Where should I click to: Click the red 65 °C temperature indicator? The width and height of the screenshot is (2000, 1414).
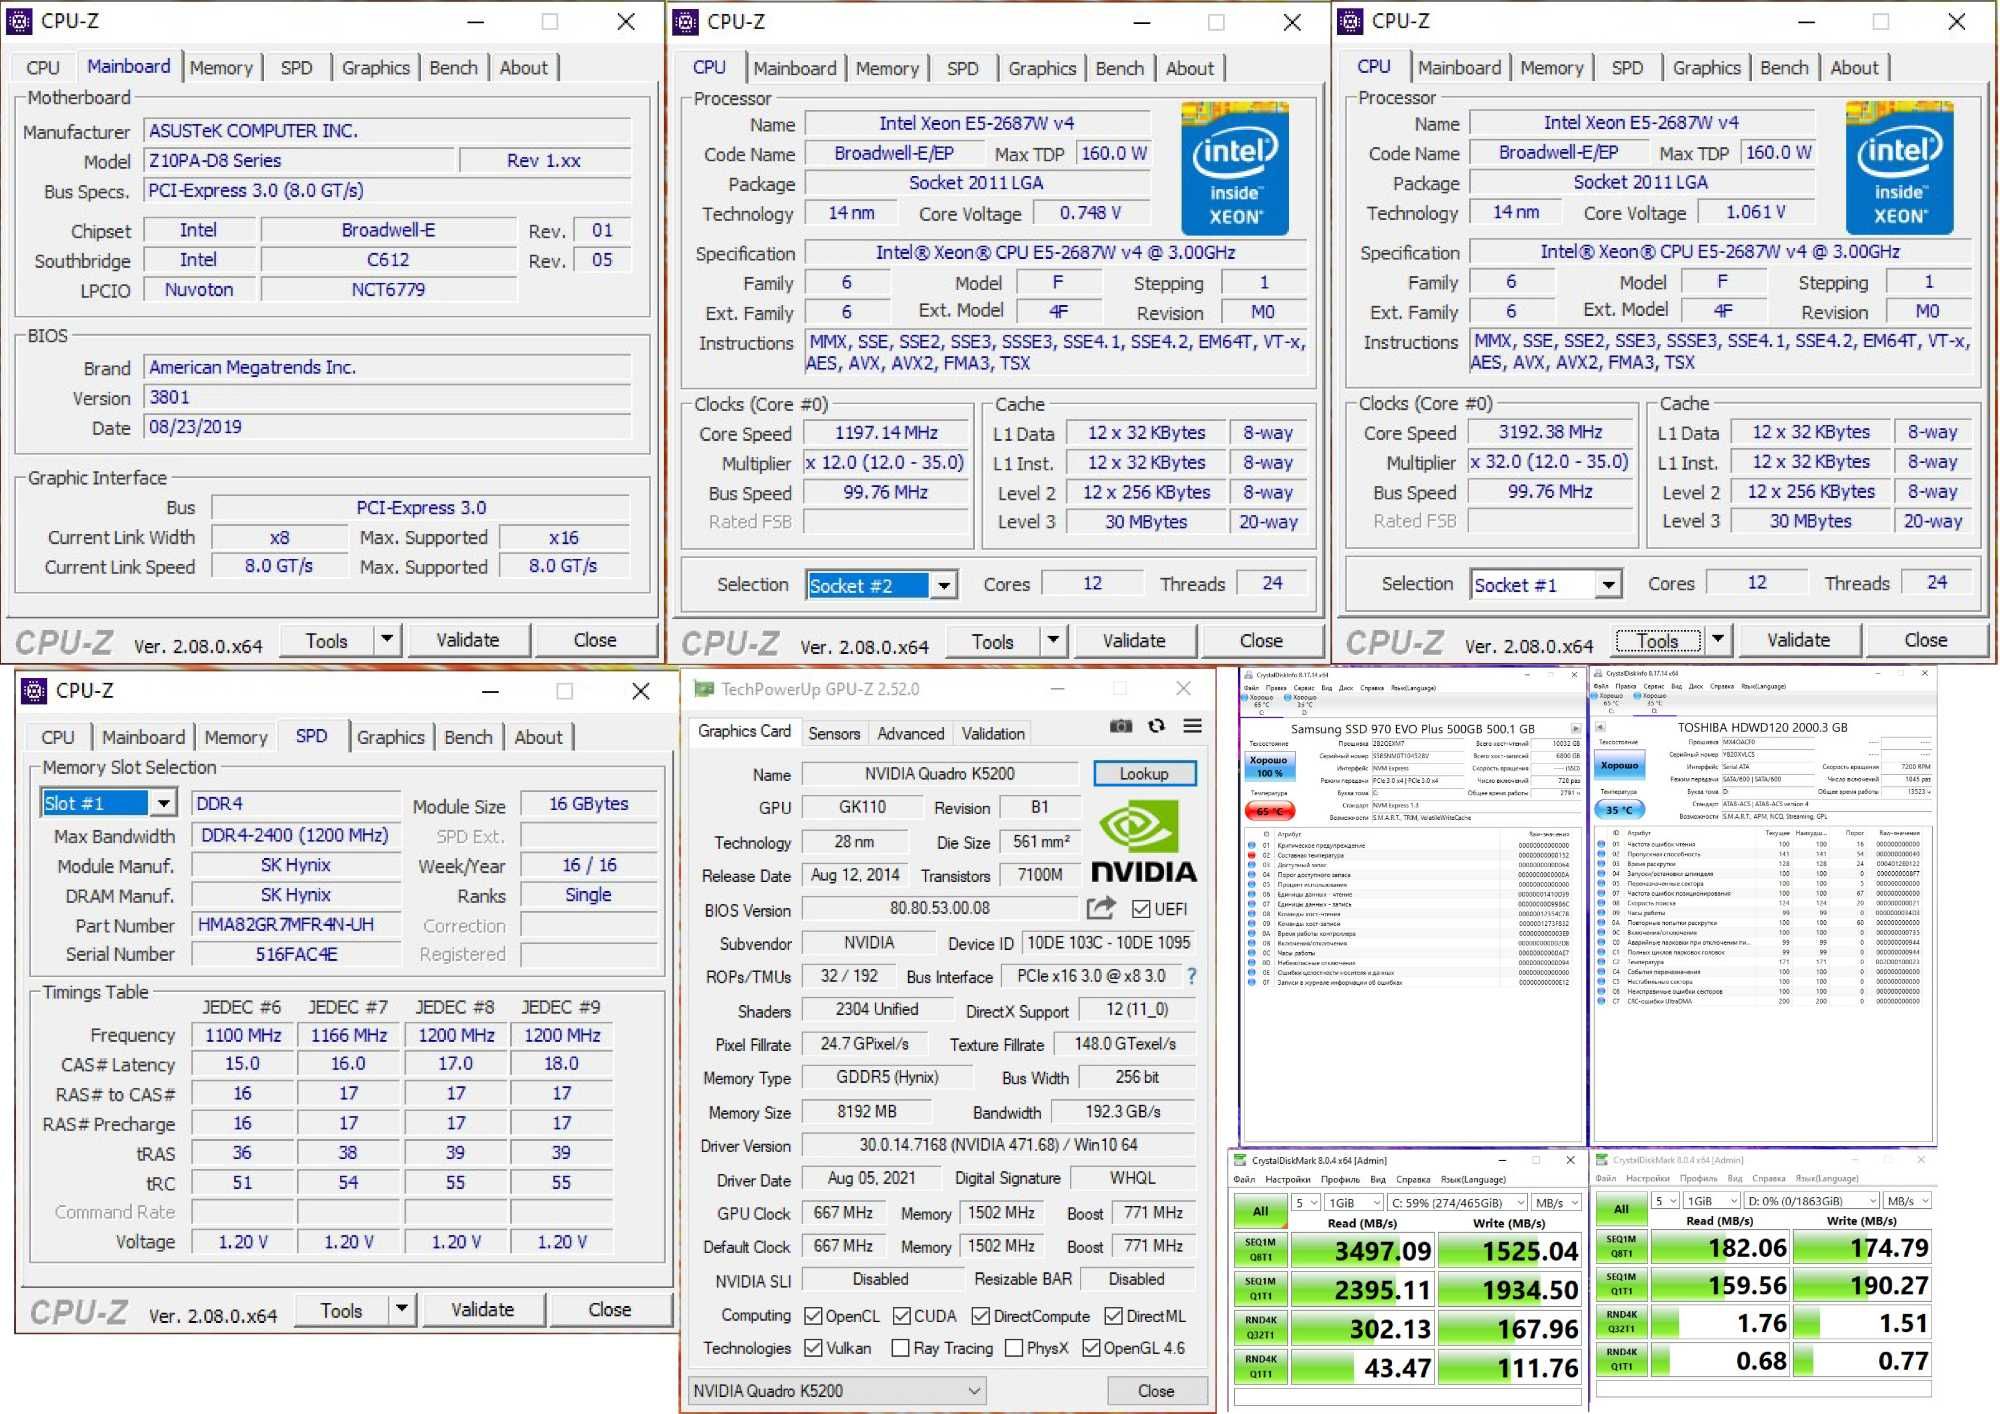click(x=1269, y=811)
